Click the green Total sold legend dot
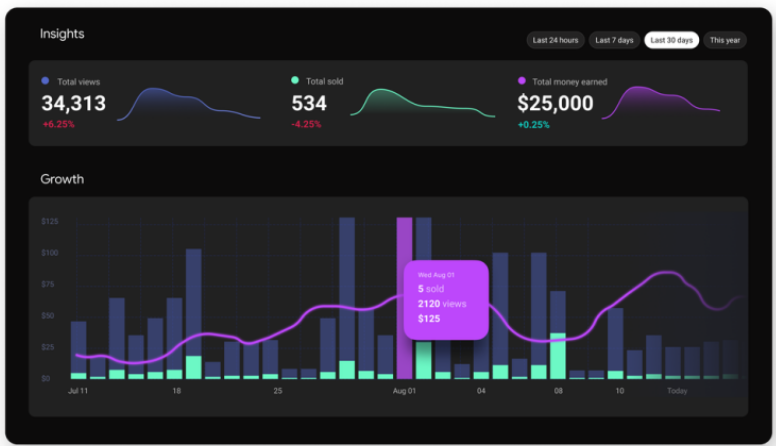Screen dimensions: 776x446 295,80
